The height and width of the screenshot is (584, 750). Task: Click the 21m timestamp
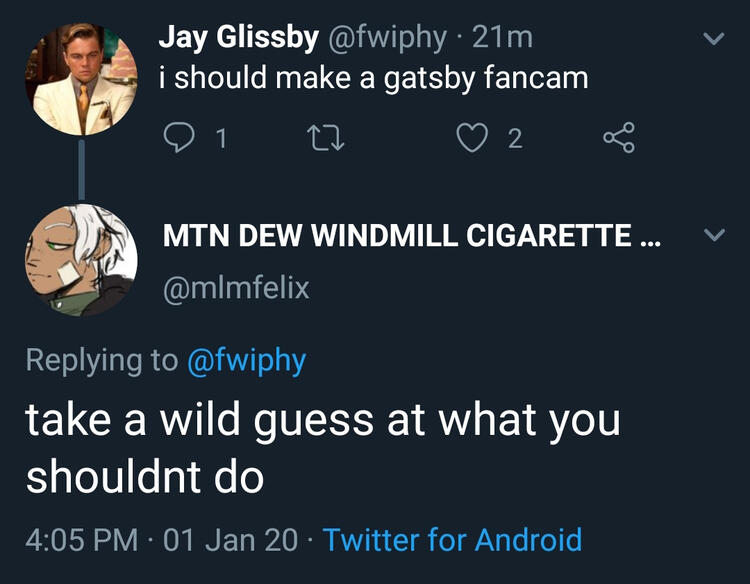502,38
